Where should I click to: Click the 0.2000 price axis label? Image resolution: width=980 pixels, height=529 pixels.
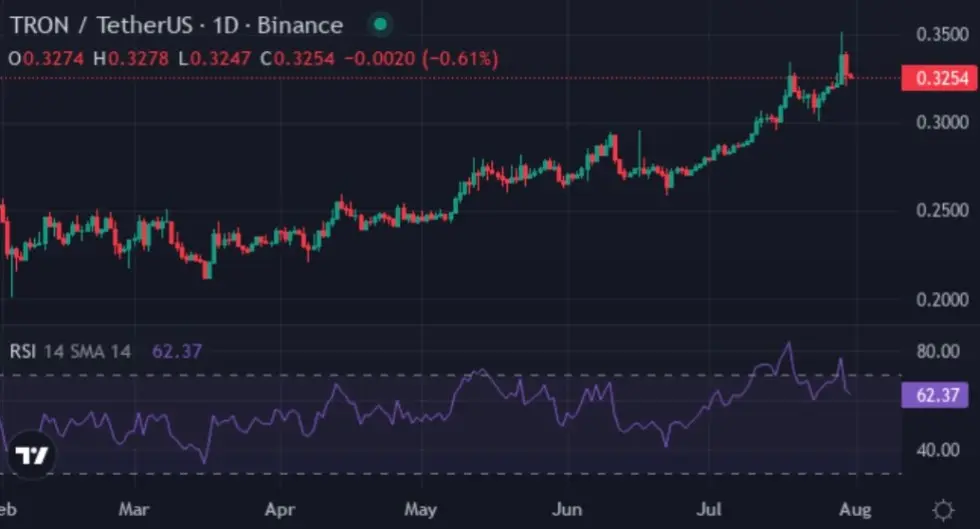click(942, 300)
